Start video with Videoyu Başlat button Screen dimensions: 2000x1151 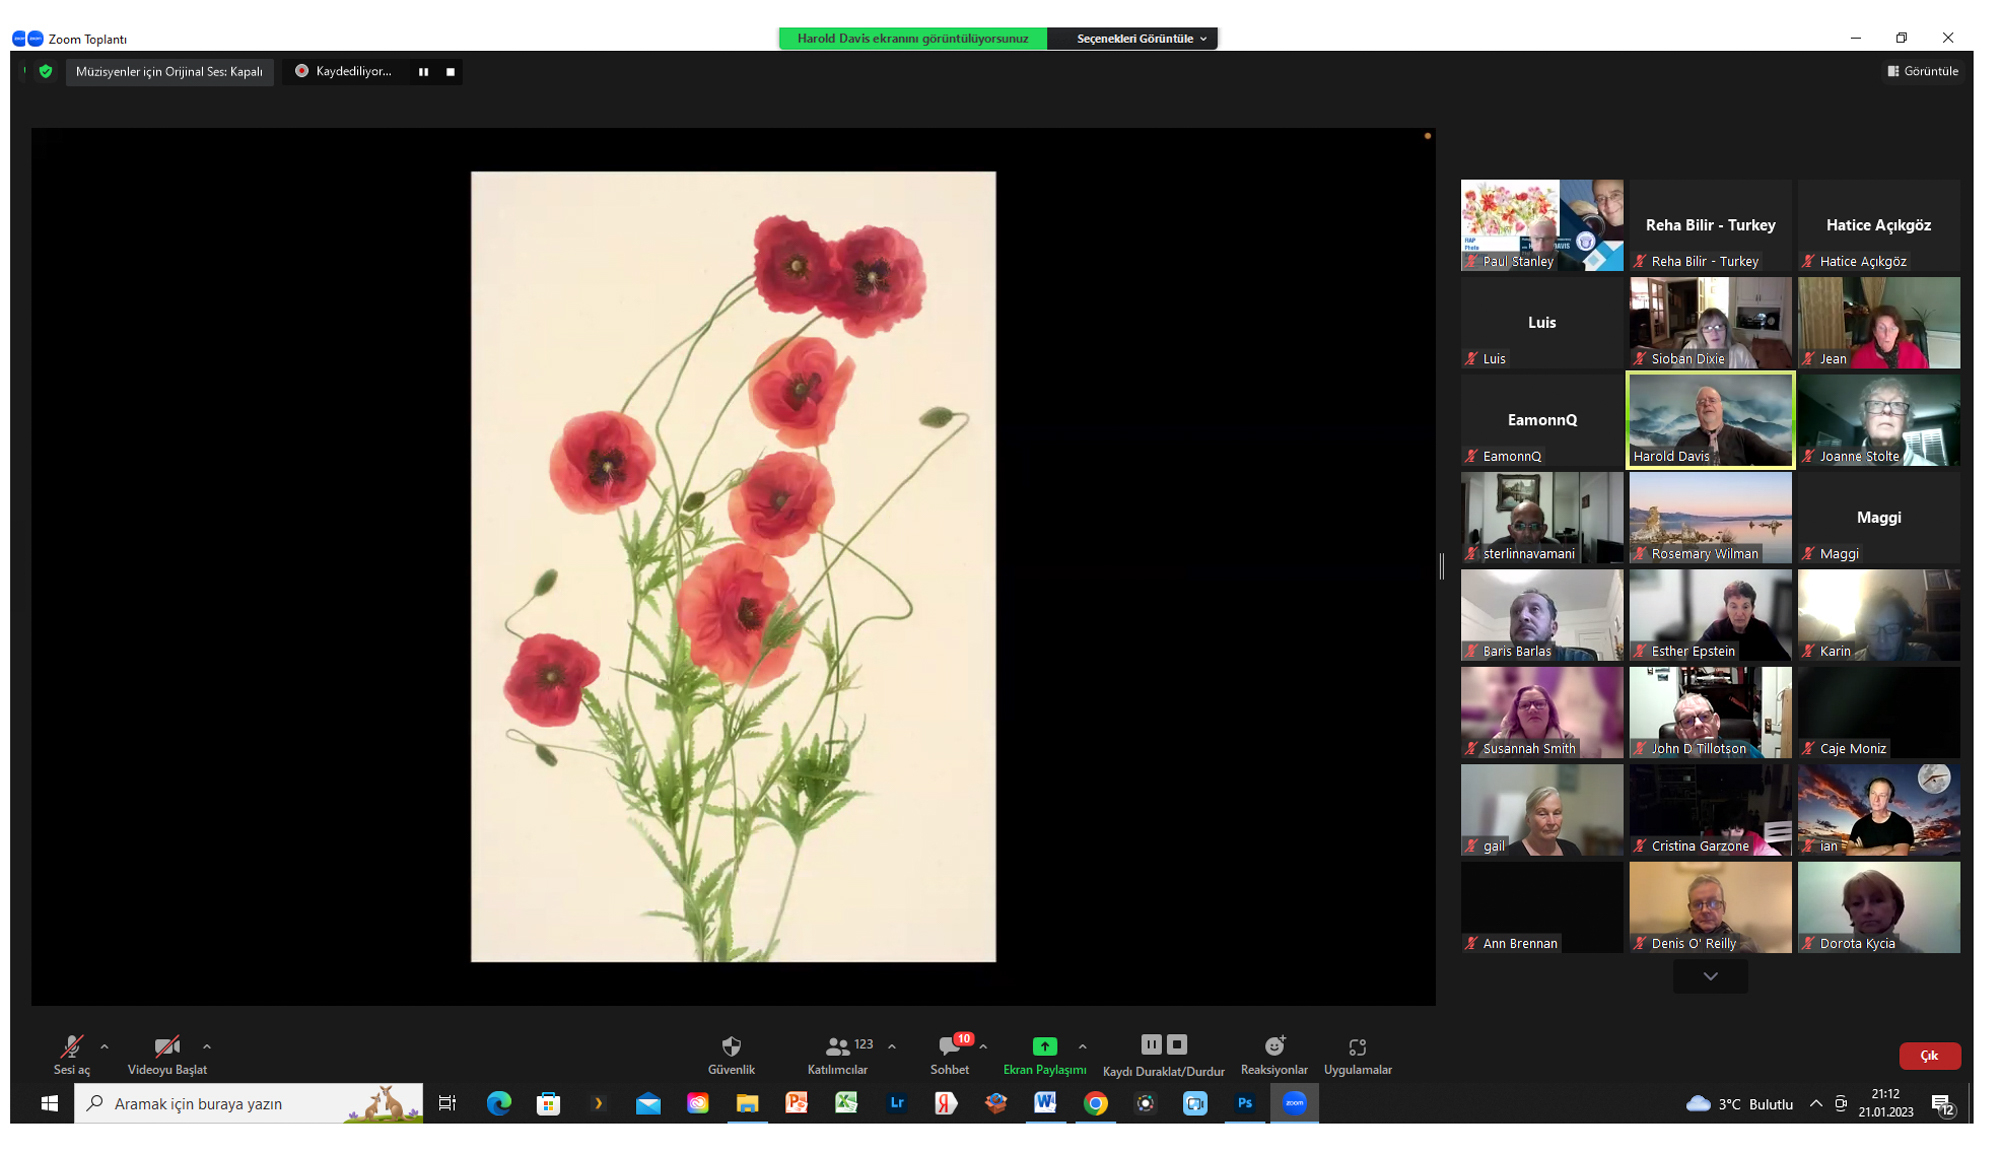(167, 1054)
